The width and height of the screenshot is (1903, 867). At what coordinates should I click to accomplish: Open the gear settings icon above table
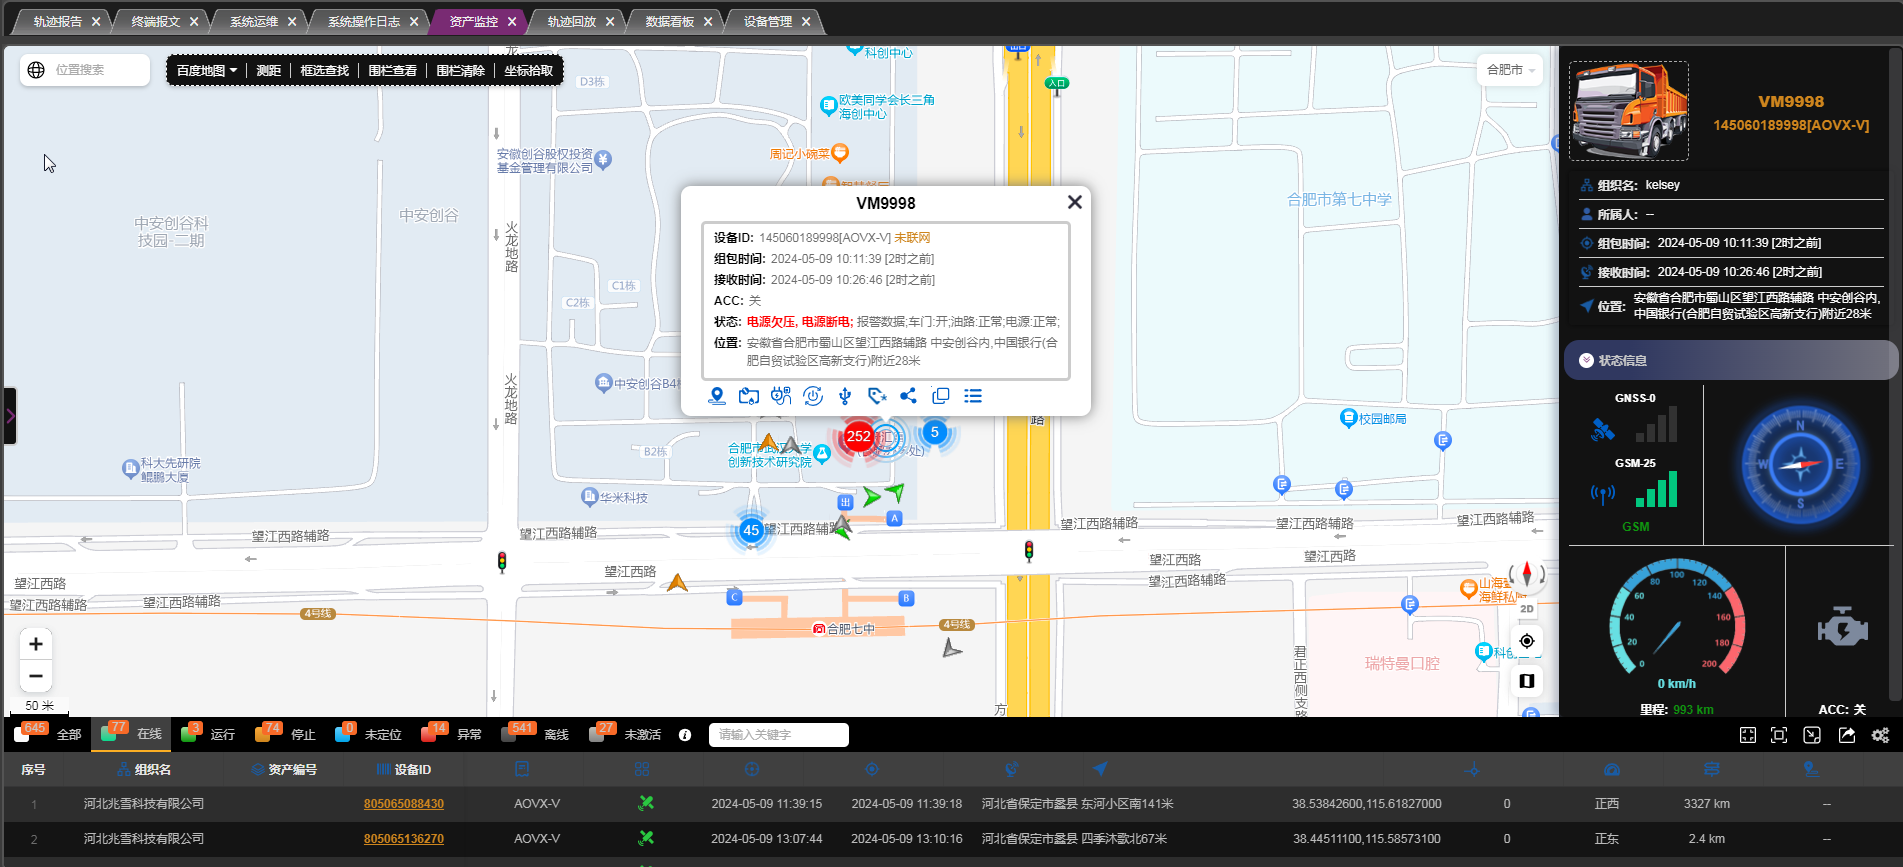click(1880, 735)
